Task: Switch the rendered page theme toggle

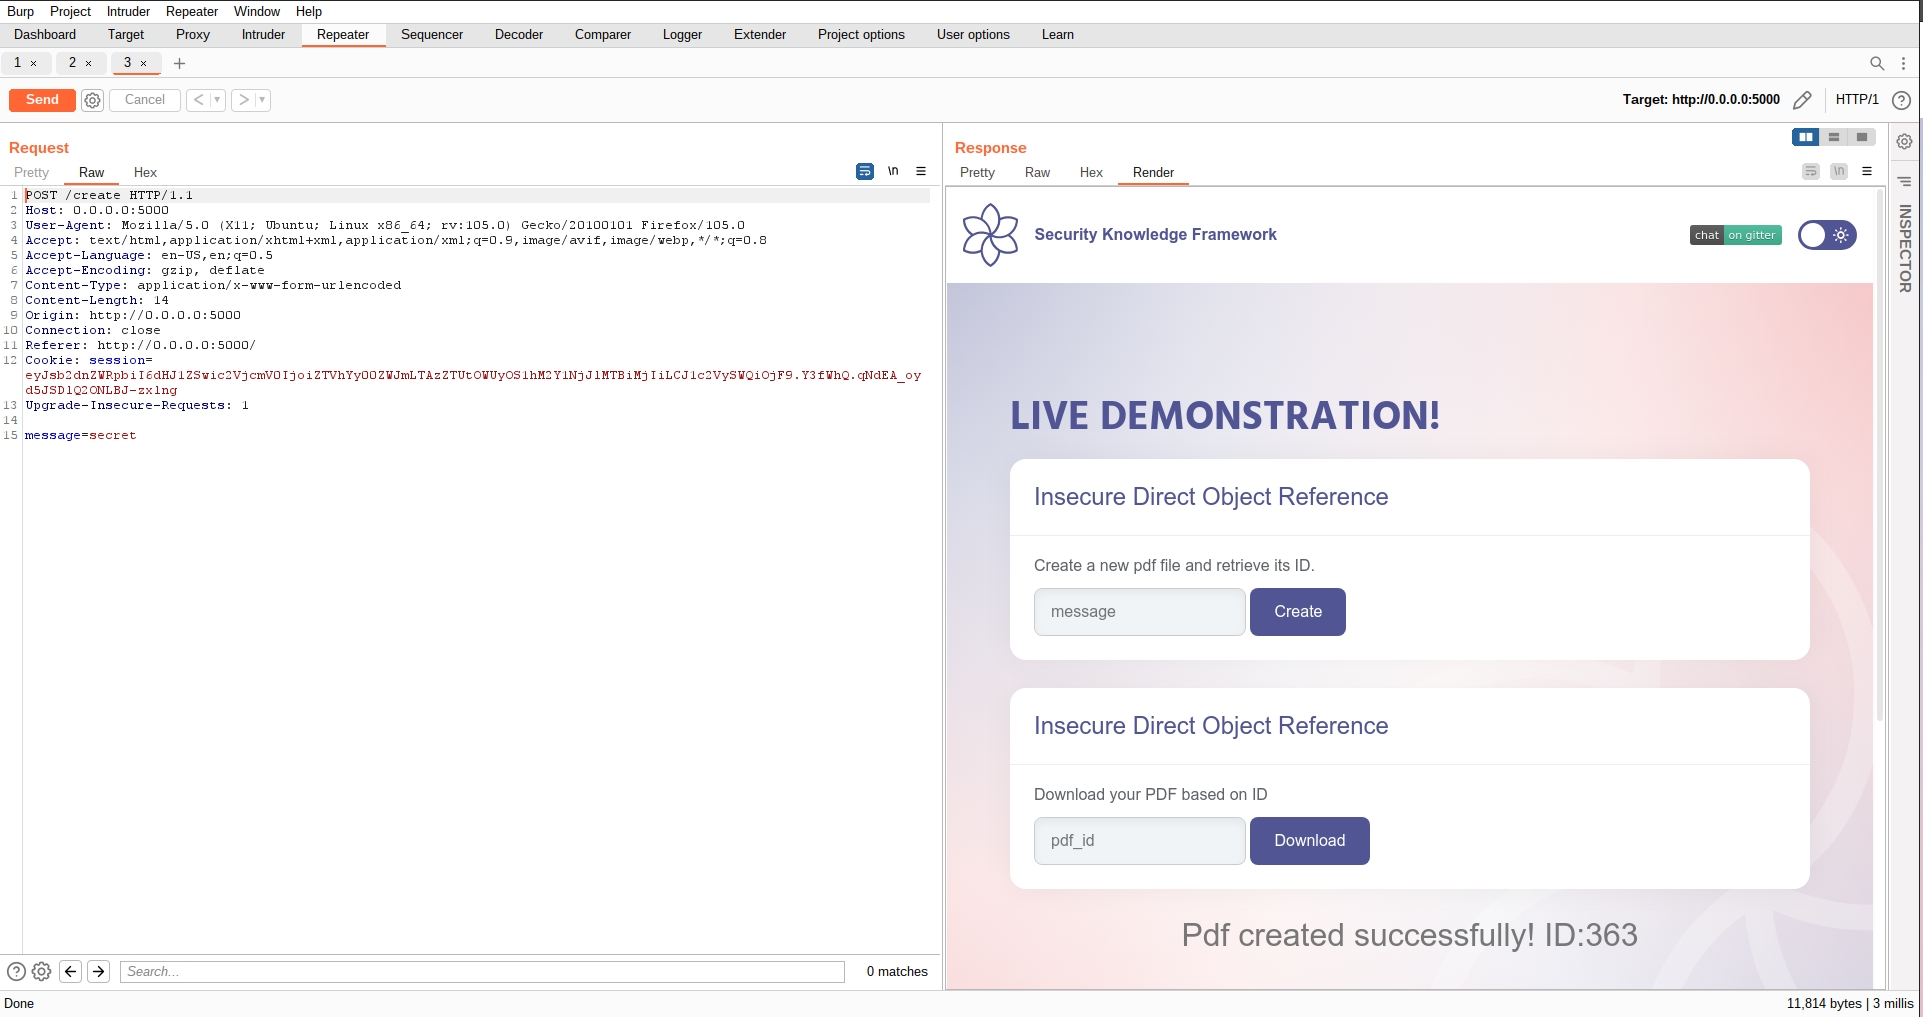Action: click(1827, 235)
